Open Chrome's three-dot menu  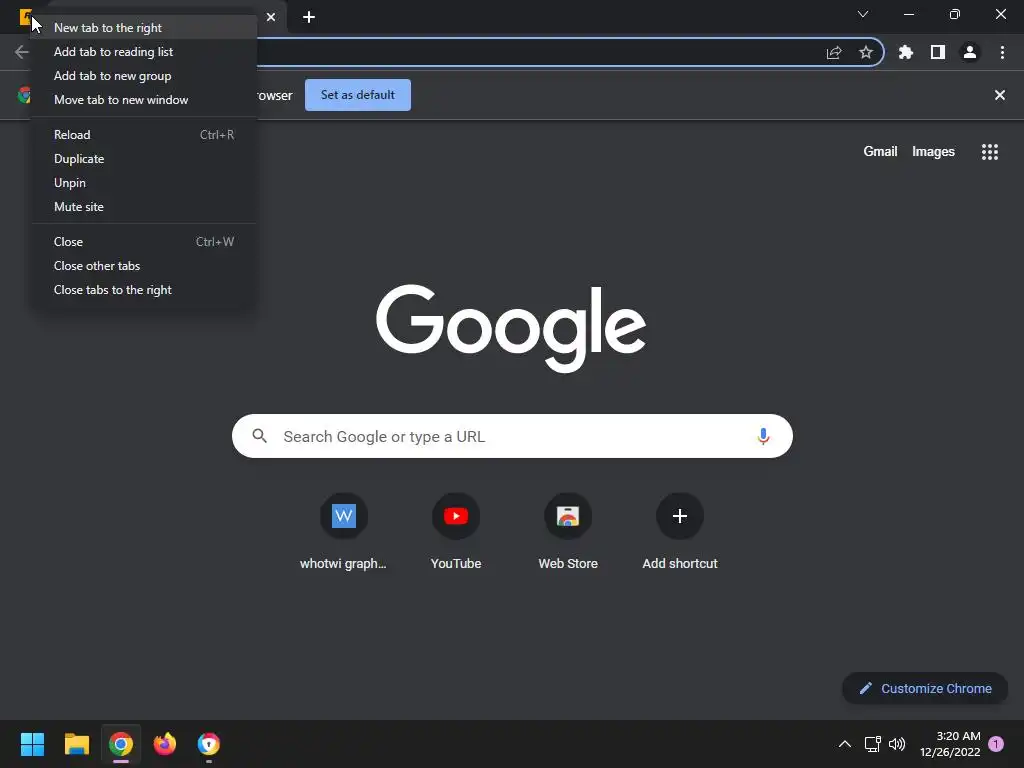point(1002,52)
